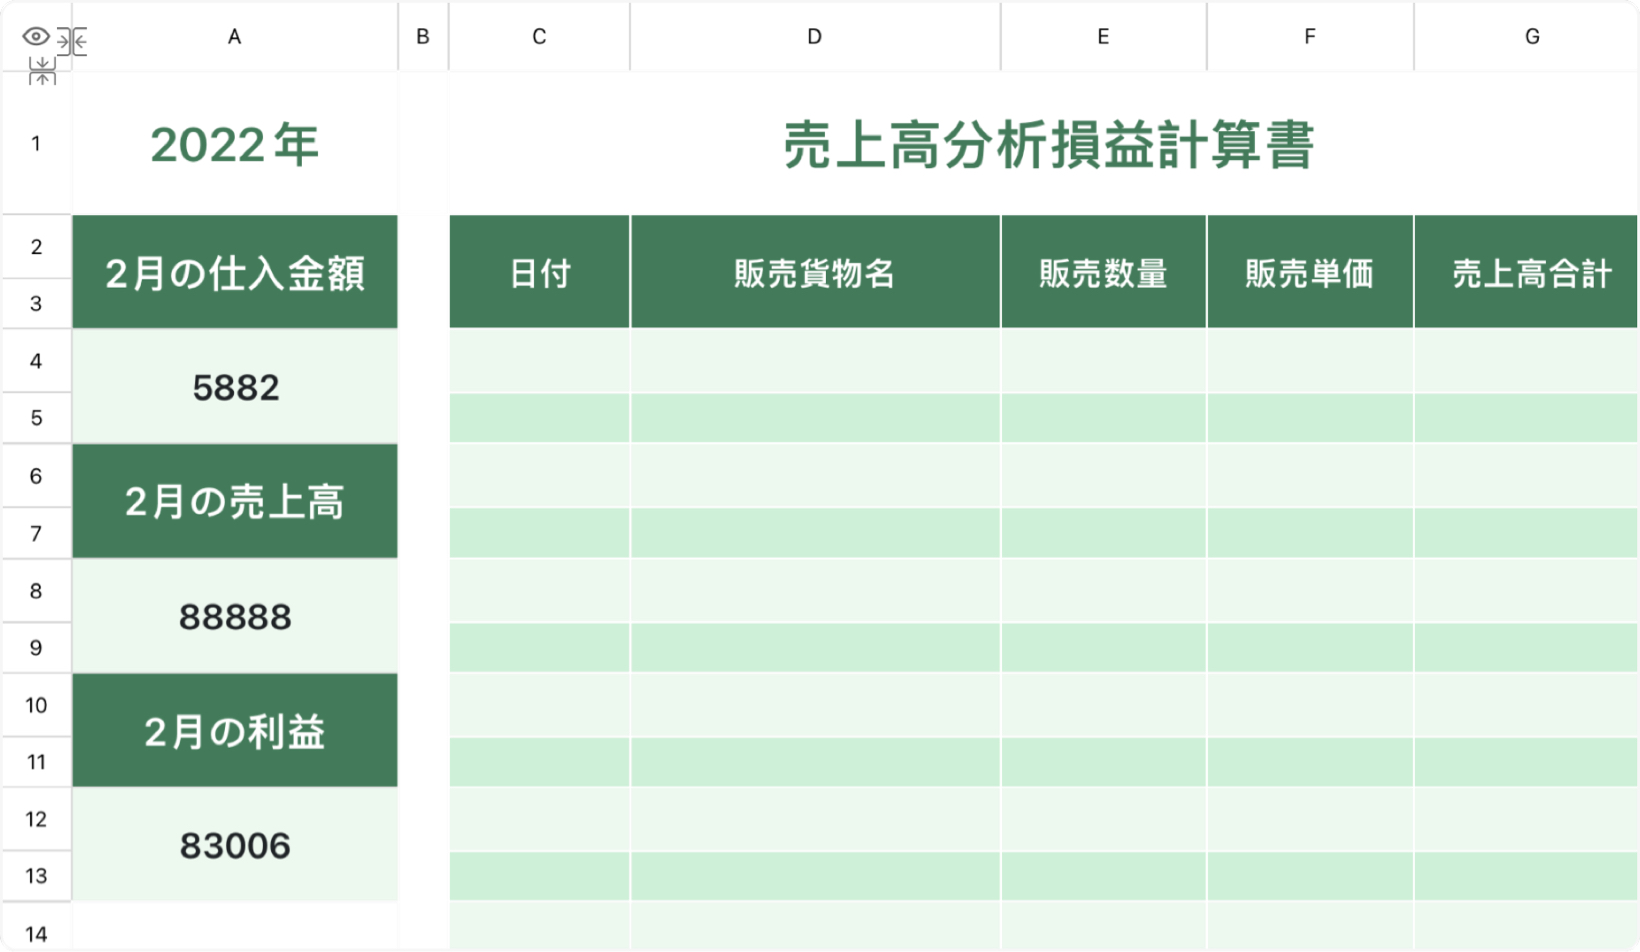
Task: Select row 6 header
Action: 36,476
